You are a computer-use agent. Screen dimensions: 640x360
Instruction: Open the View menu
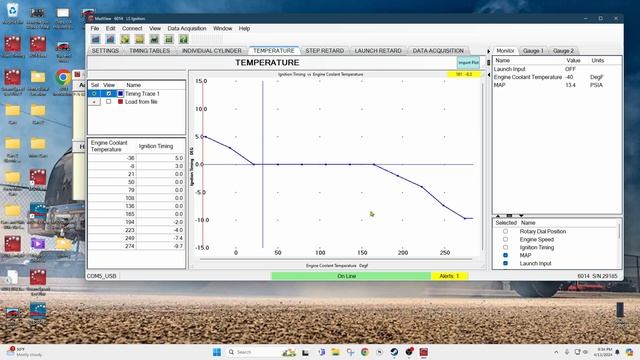click(x=155, y=29)
